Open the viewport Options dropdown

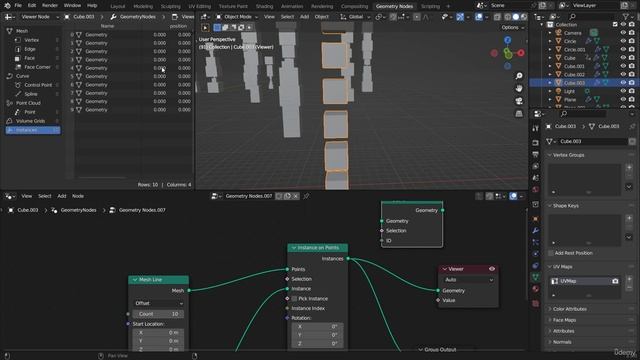click(512, 27)
